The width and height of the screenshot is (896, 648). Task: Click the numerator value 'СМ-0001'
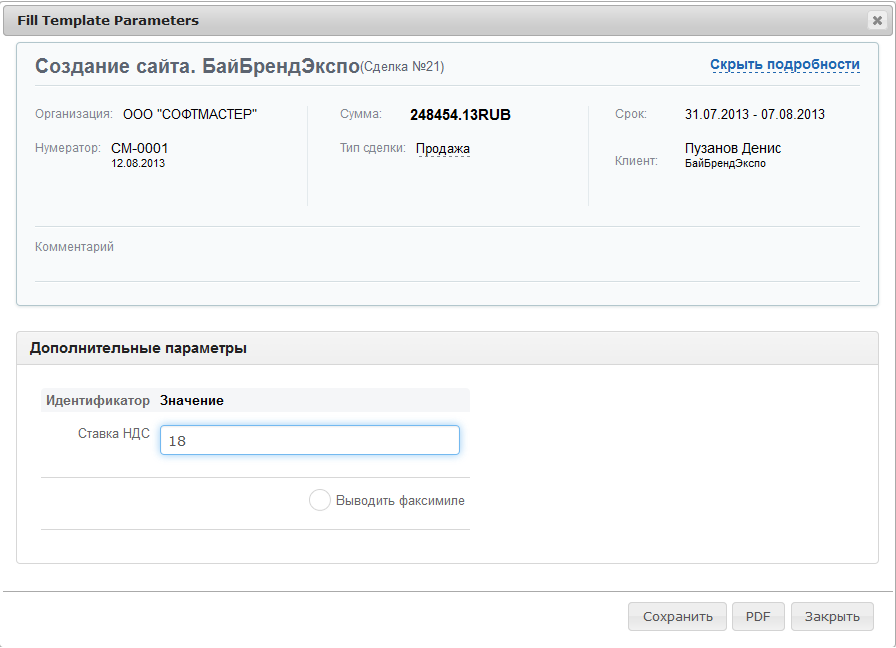(x=139, y=148)
